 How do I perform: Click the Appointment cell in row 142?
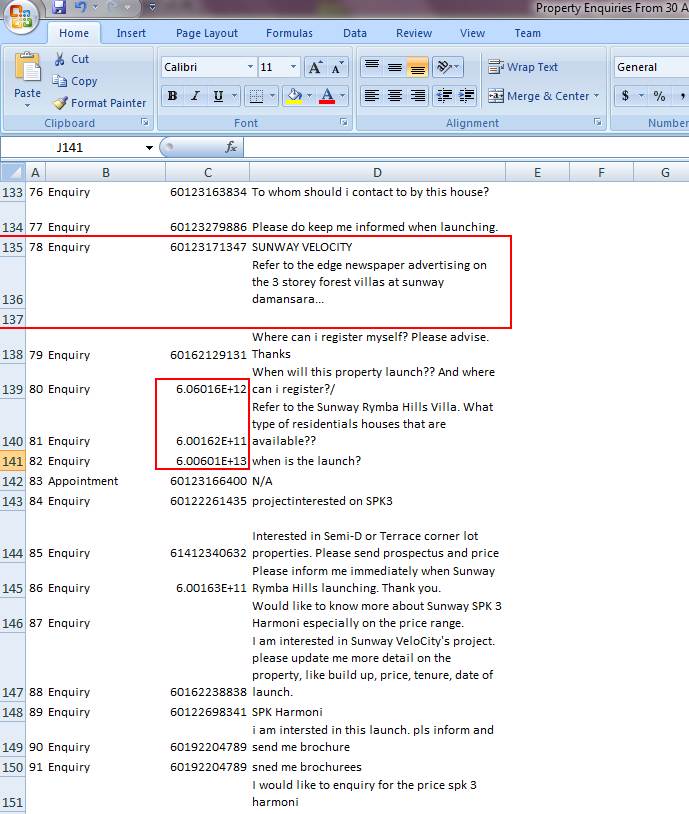coord(106,481)
